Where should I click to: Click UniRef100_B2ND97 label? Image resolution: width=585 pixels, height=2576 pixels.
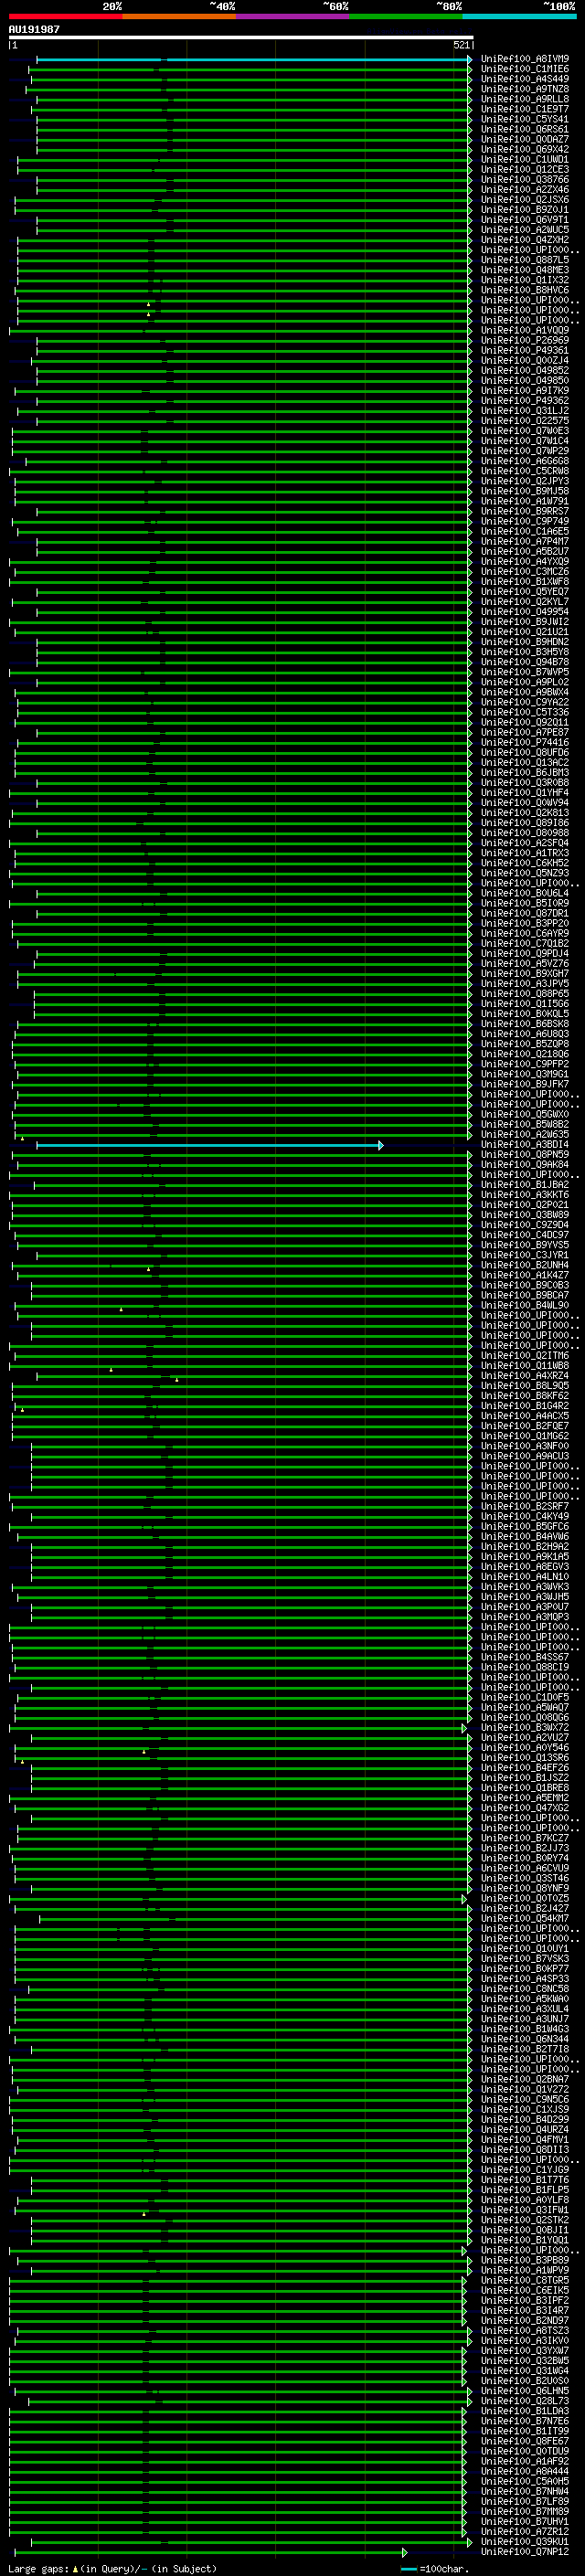click(524, 2320)
